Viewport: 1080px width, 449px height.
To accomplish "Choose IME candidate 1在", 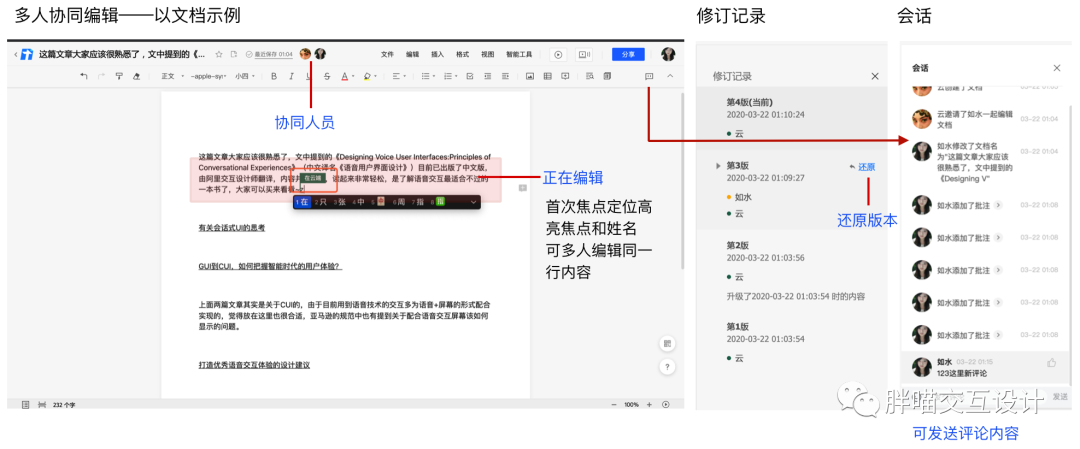I will tap(301, 202).
